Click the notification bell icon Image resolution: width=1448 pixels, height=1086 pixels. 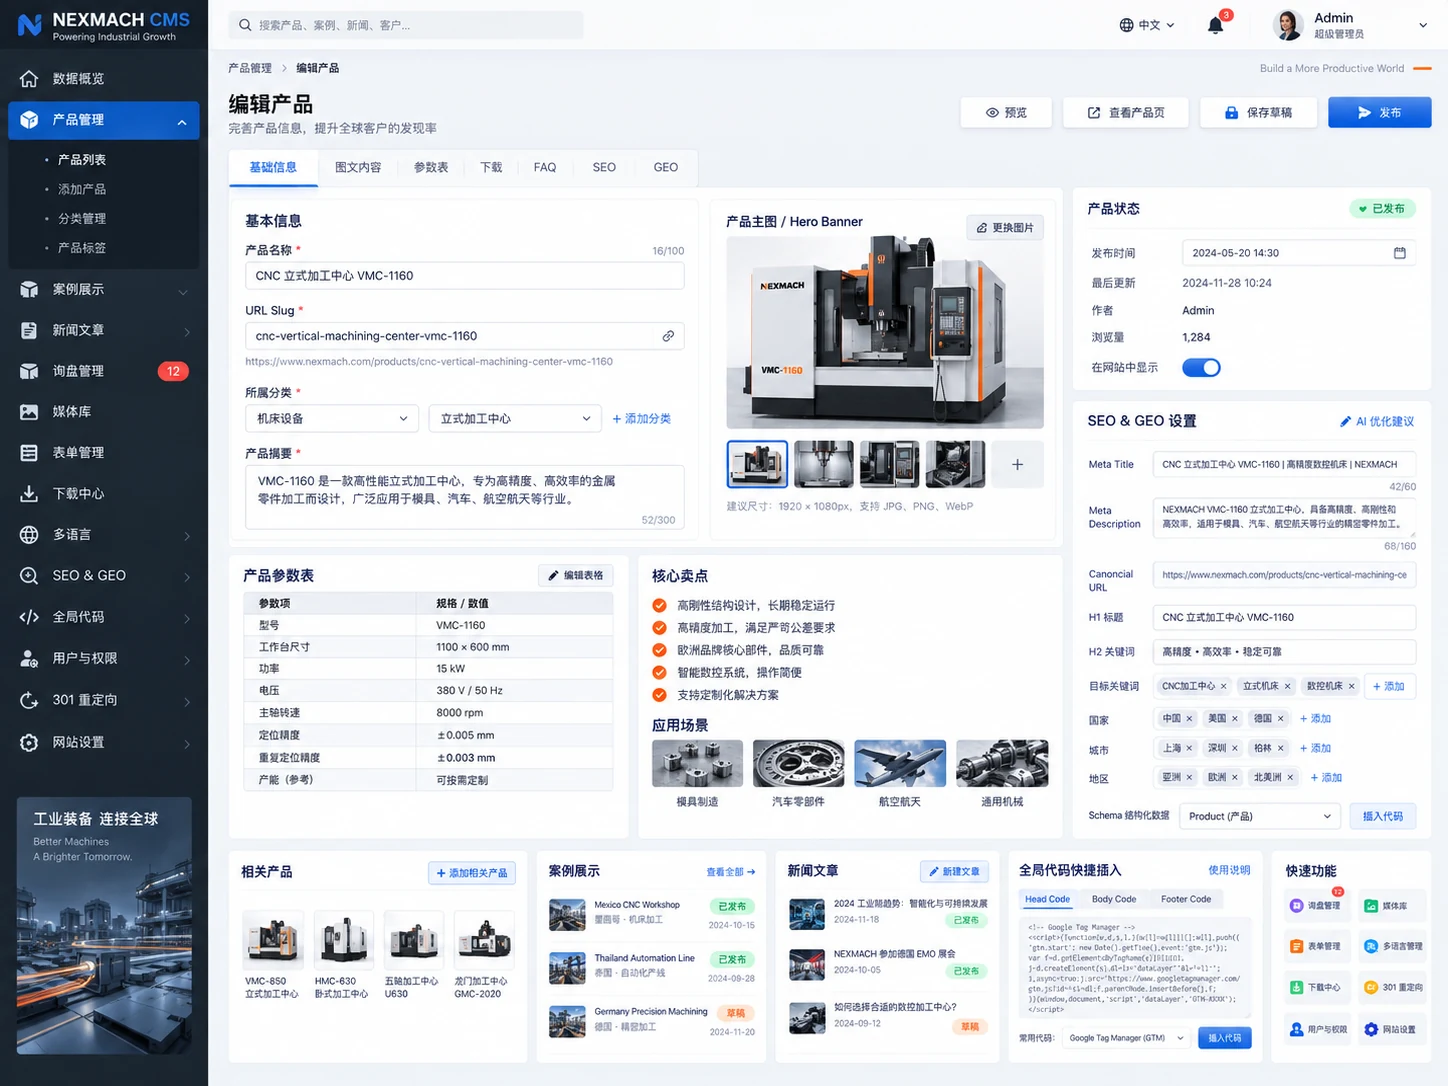pyautogui.click(x=1215, y=25)
